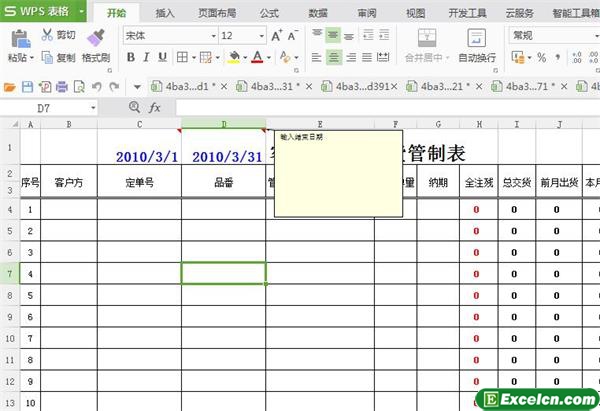Open number format 常规 dropdown
The image size is (600, 411).
597,36
